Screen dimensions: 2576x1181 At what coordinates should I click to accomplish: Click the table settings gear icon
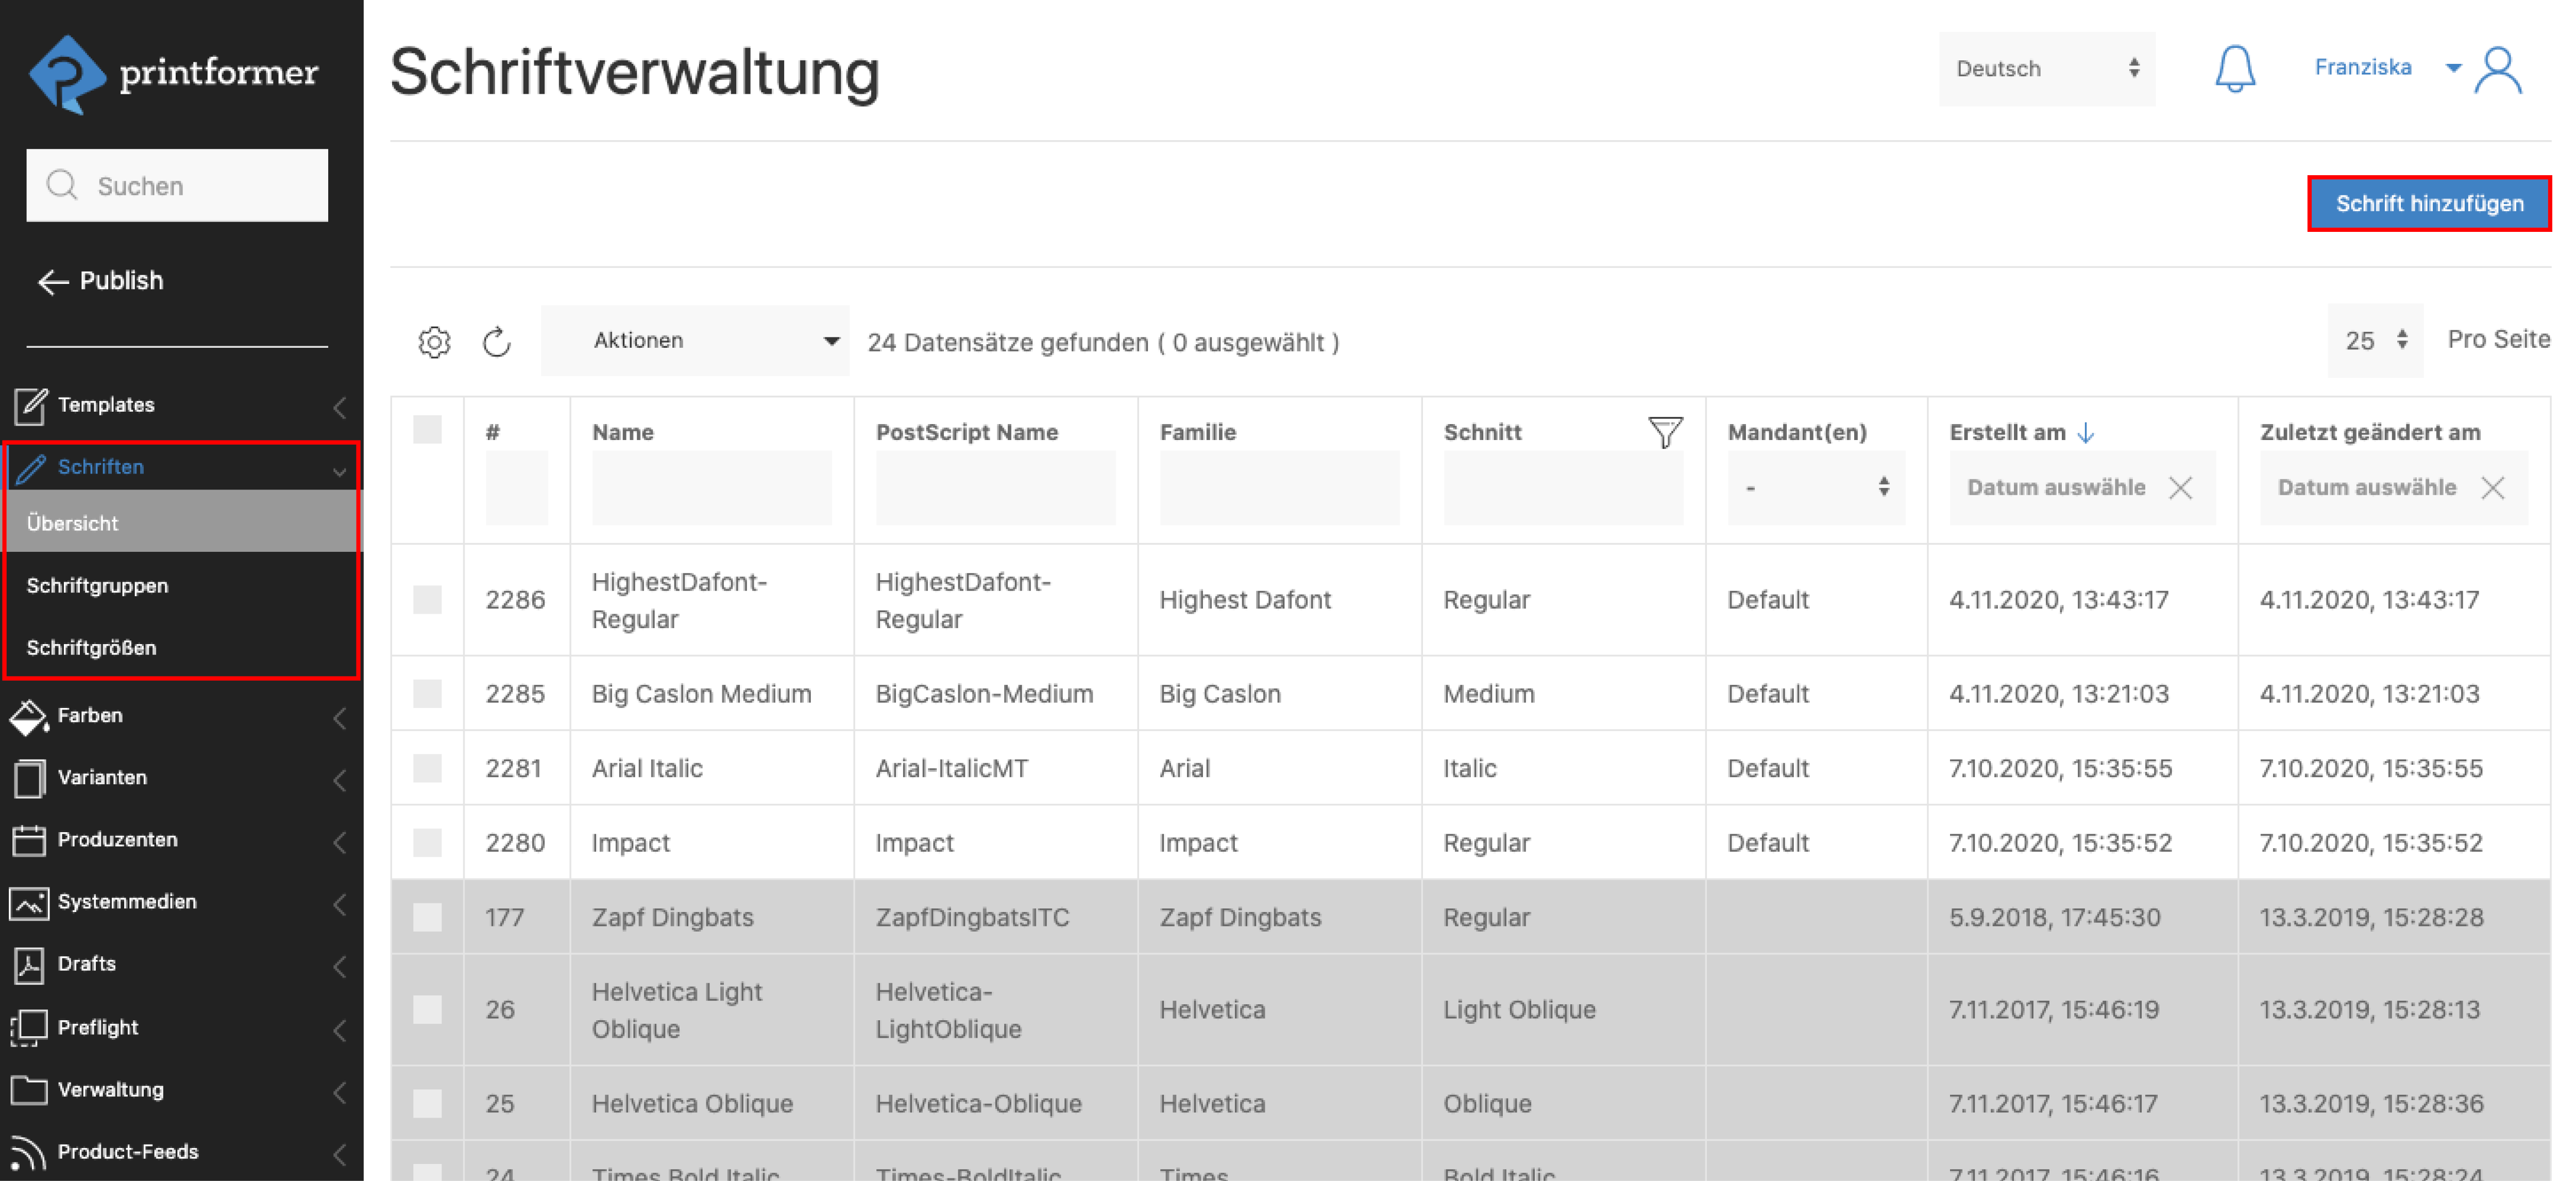pos(434,342)
